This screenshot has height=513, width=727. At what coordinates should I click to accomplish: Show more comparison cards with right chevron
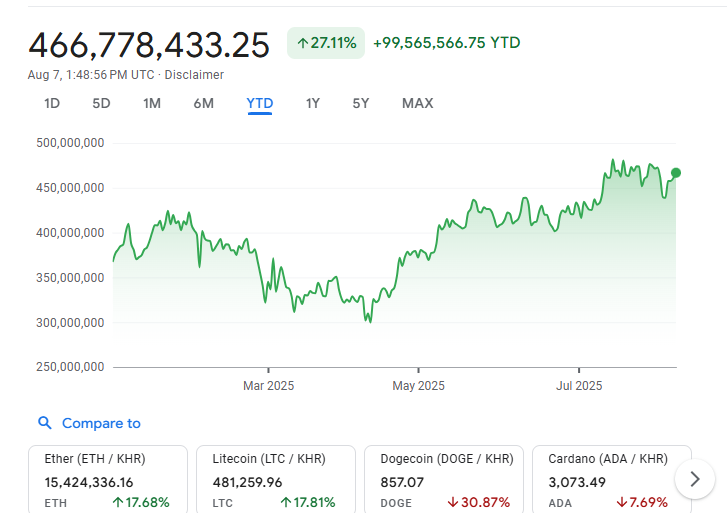(x=695, y=479)
